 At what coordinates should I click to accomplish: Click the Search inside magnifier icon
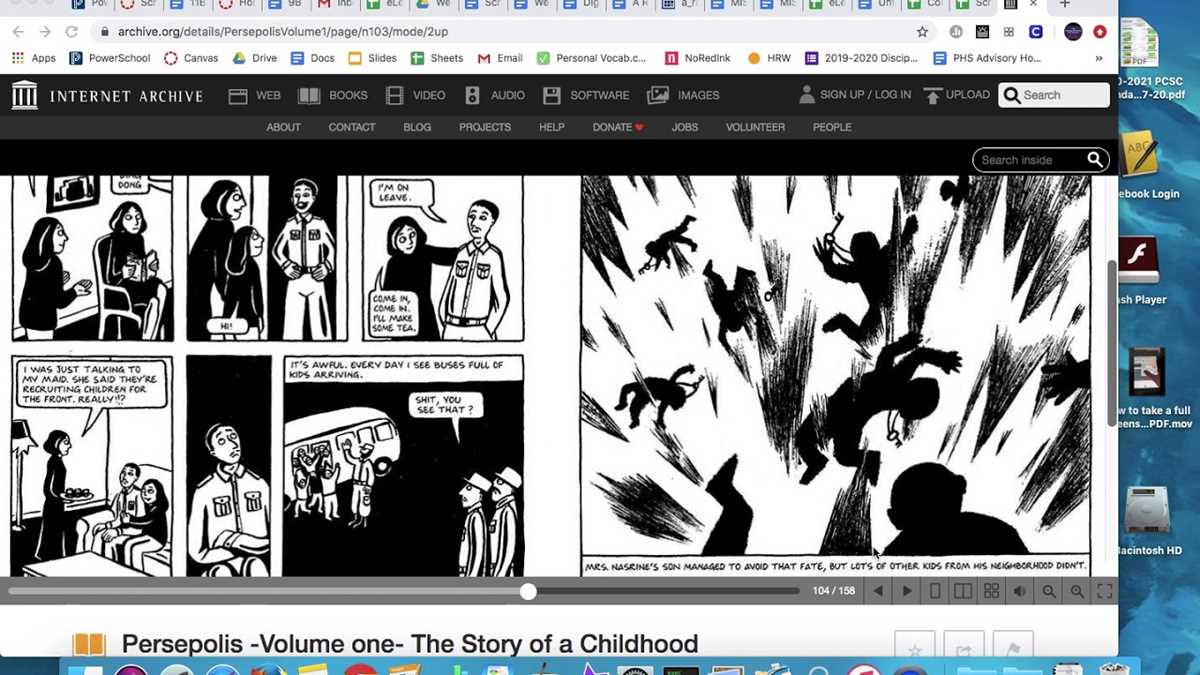(1095, 160)
